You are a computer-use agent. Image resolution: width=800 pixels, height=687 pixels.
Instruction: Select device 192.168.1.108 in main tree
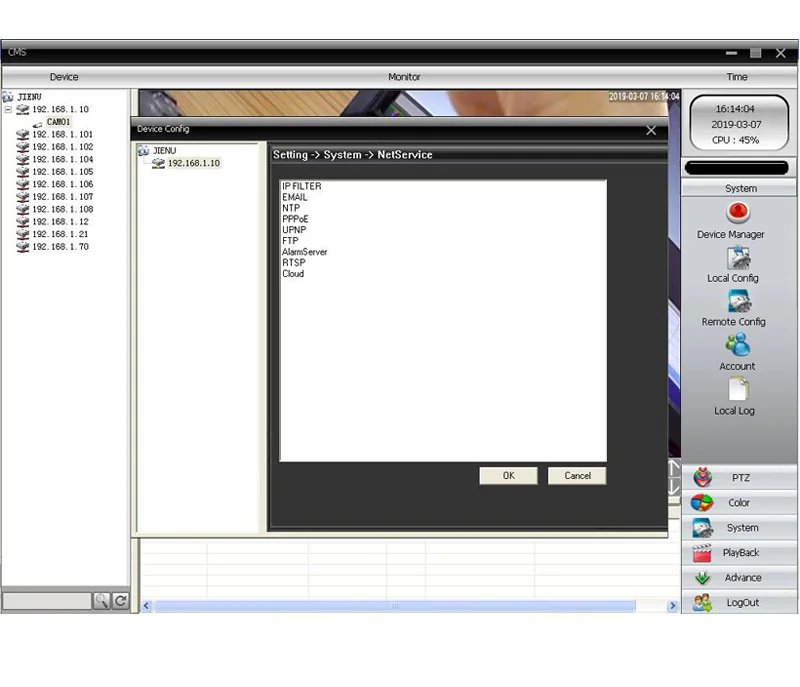[62, 209]
